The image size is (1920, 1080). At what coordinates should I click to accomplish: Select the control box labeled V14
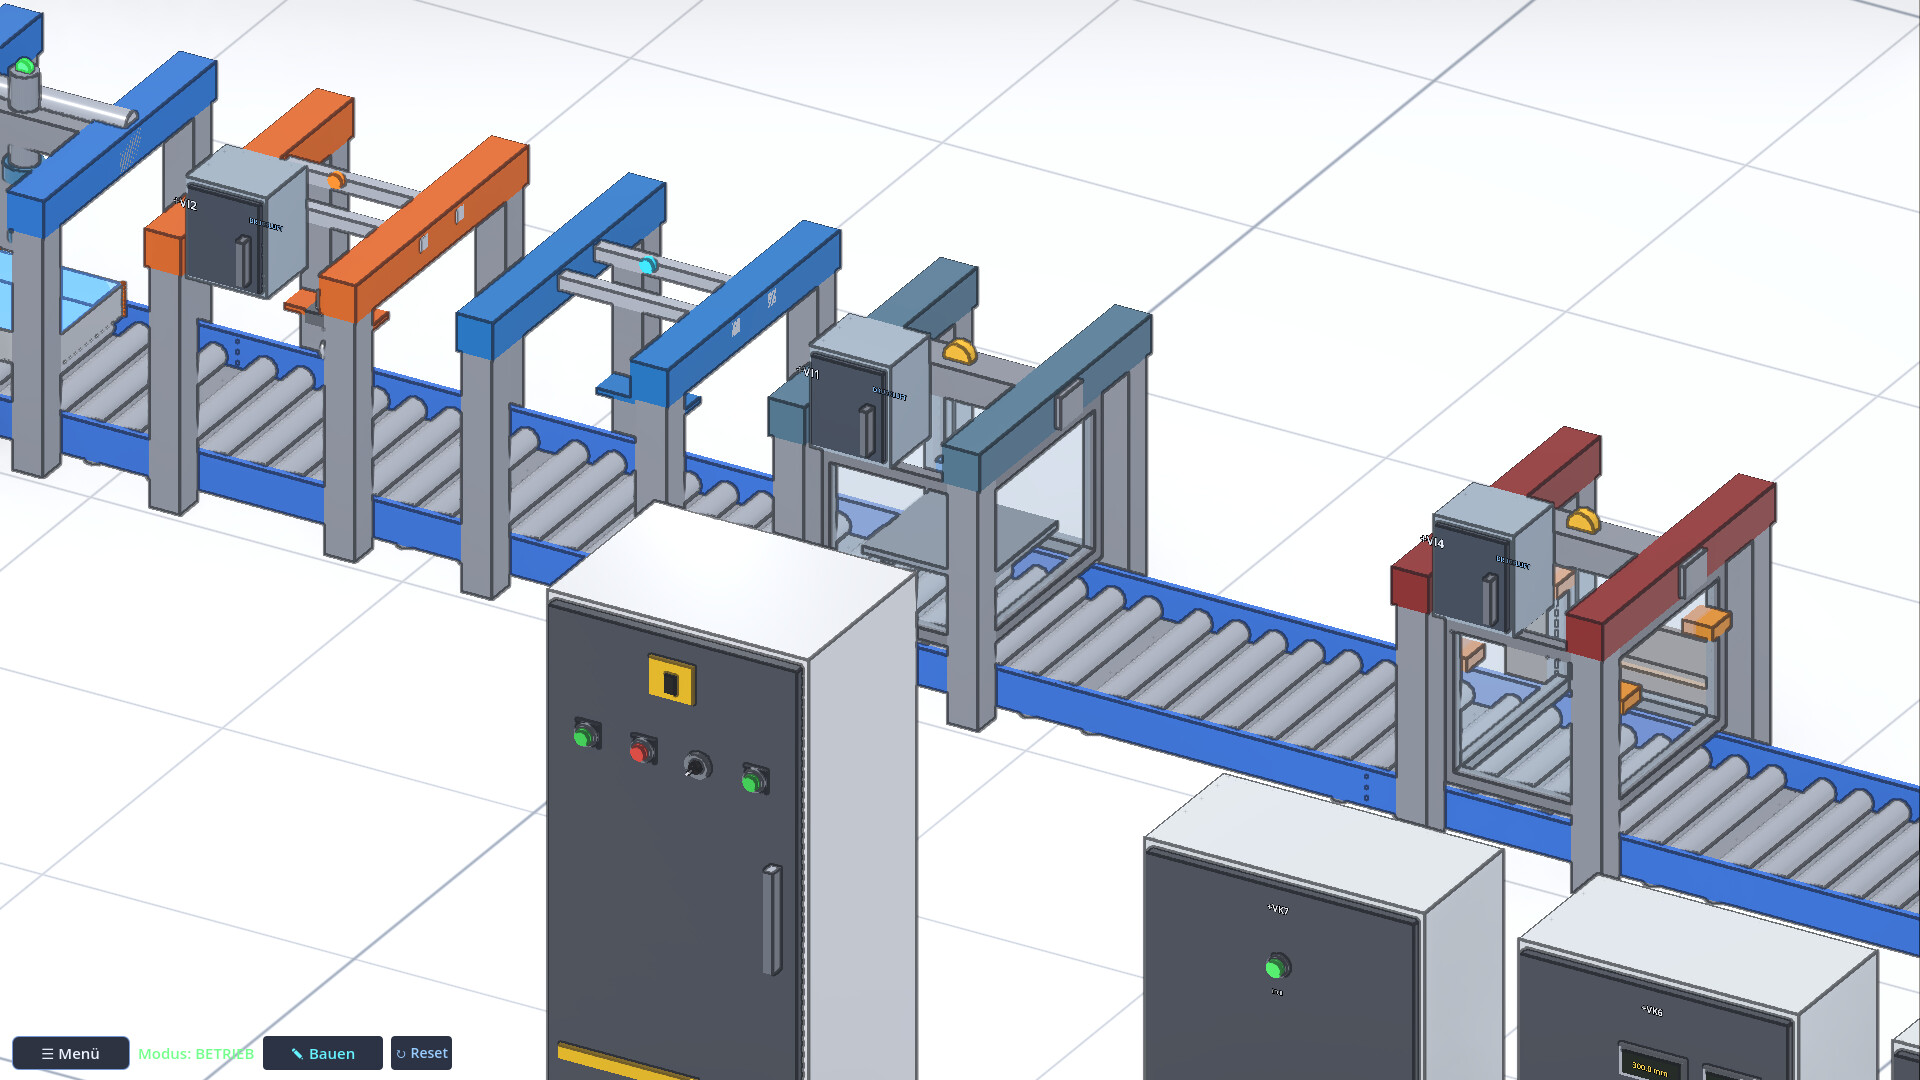pyautogui.click(x=1492, y=558)
